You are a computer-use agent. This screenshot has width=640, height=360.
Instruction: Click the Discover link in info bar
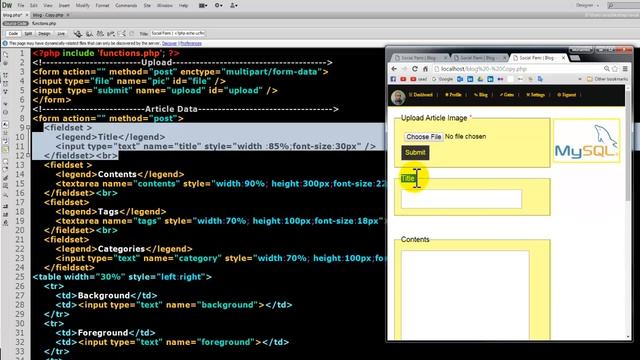tap(169, 43)
